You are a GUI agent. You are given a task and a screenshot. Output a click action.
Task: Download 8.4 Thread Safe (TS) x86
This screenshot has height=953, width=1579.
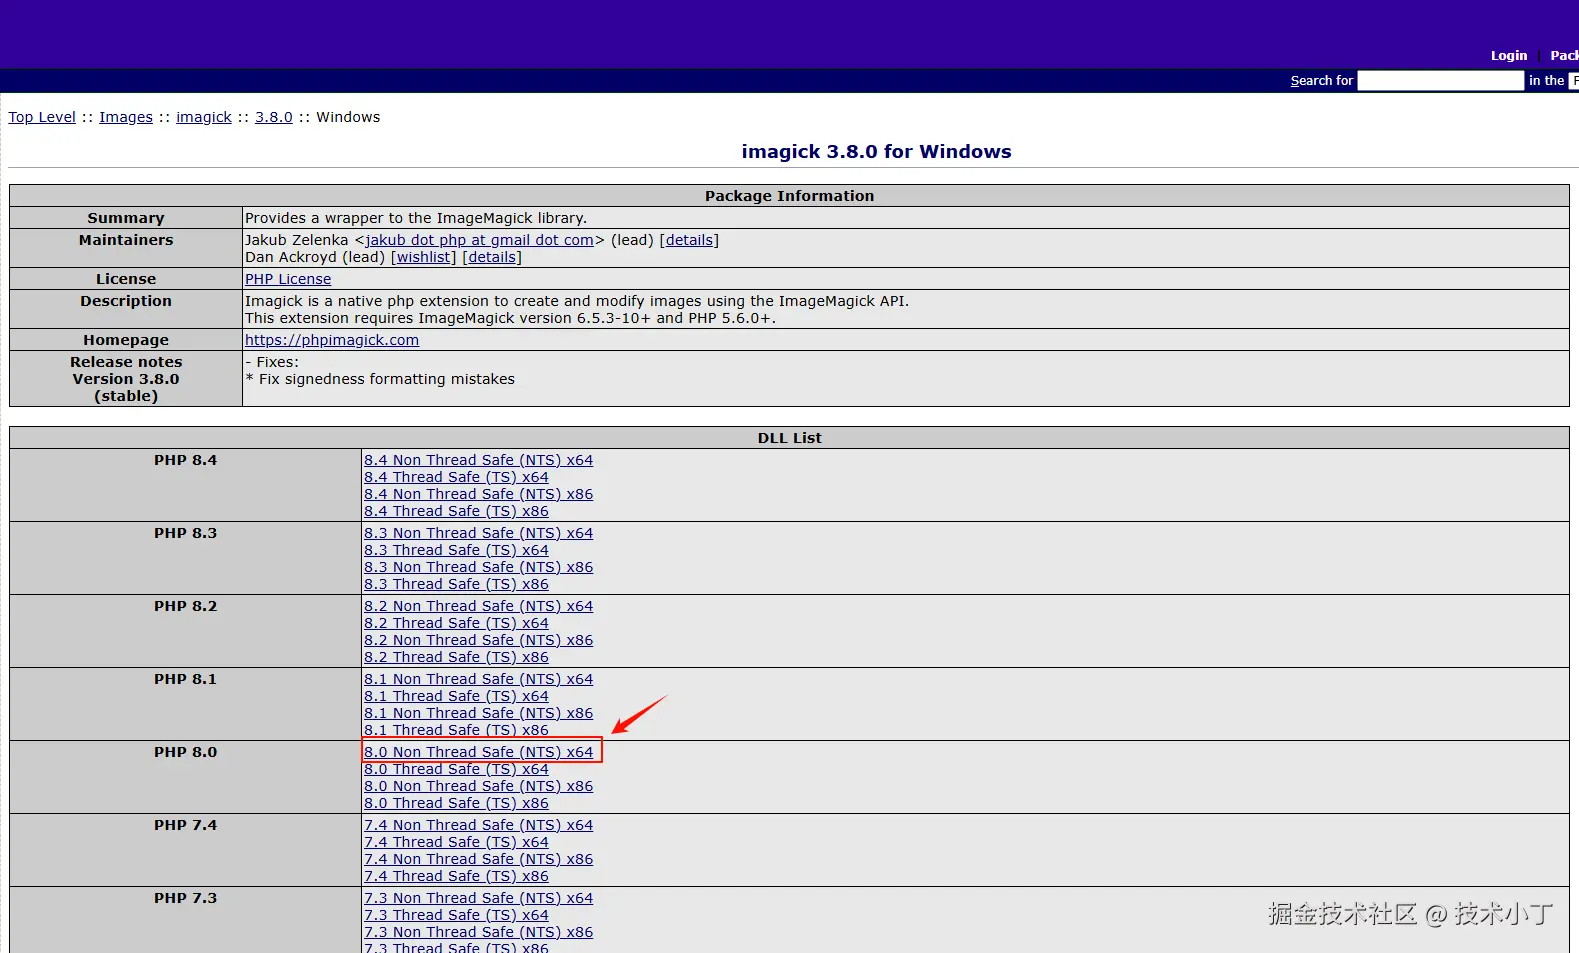[x=456, y=511]
